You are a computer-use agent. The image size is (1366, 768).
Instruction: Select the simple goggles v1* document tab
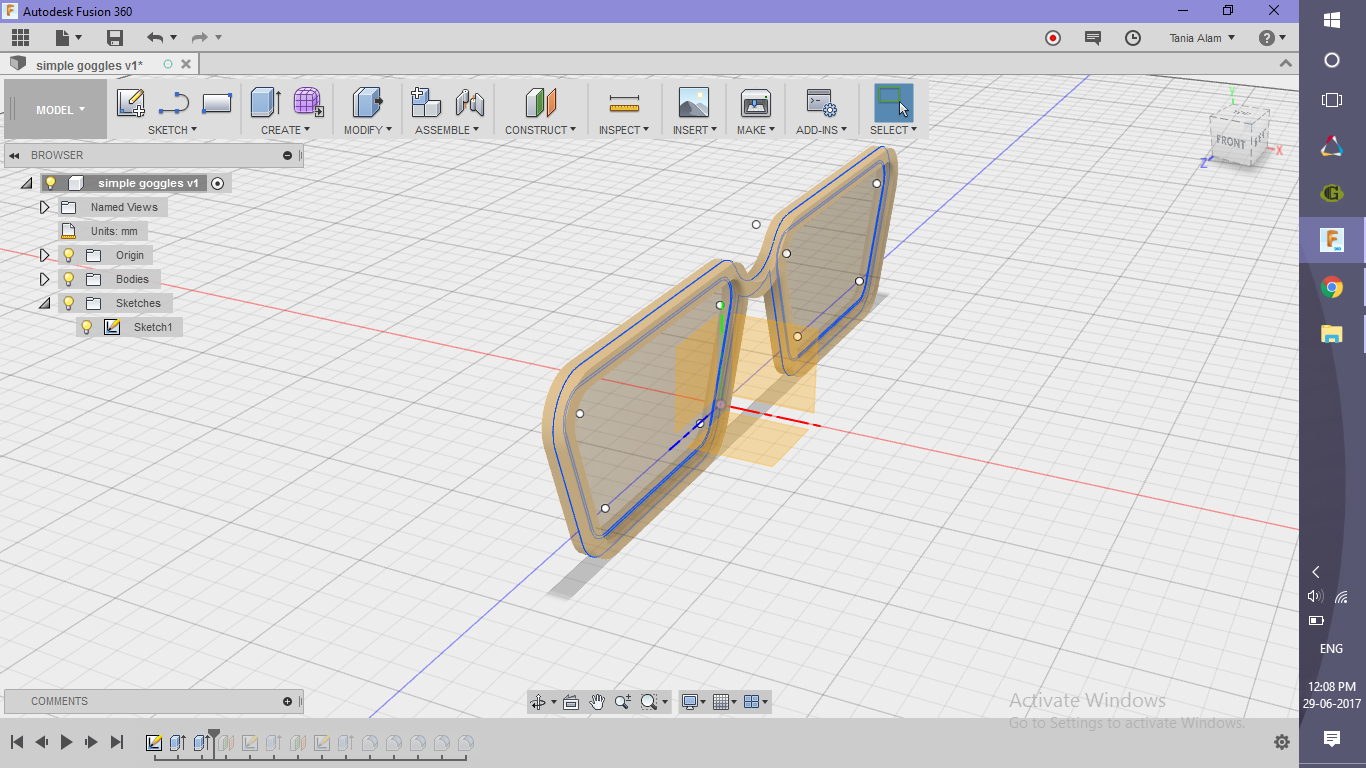pyautogui.click(x=88, y=65)
